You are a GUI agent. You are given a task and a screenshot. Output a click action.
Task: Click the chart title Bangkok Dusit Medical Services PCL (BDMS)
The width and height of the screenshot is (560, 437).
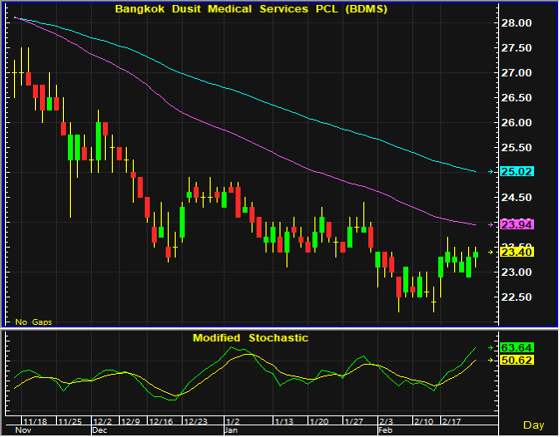click(251, 9)
